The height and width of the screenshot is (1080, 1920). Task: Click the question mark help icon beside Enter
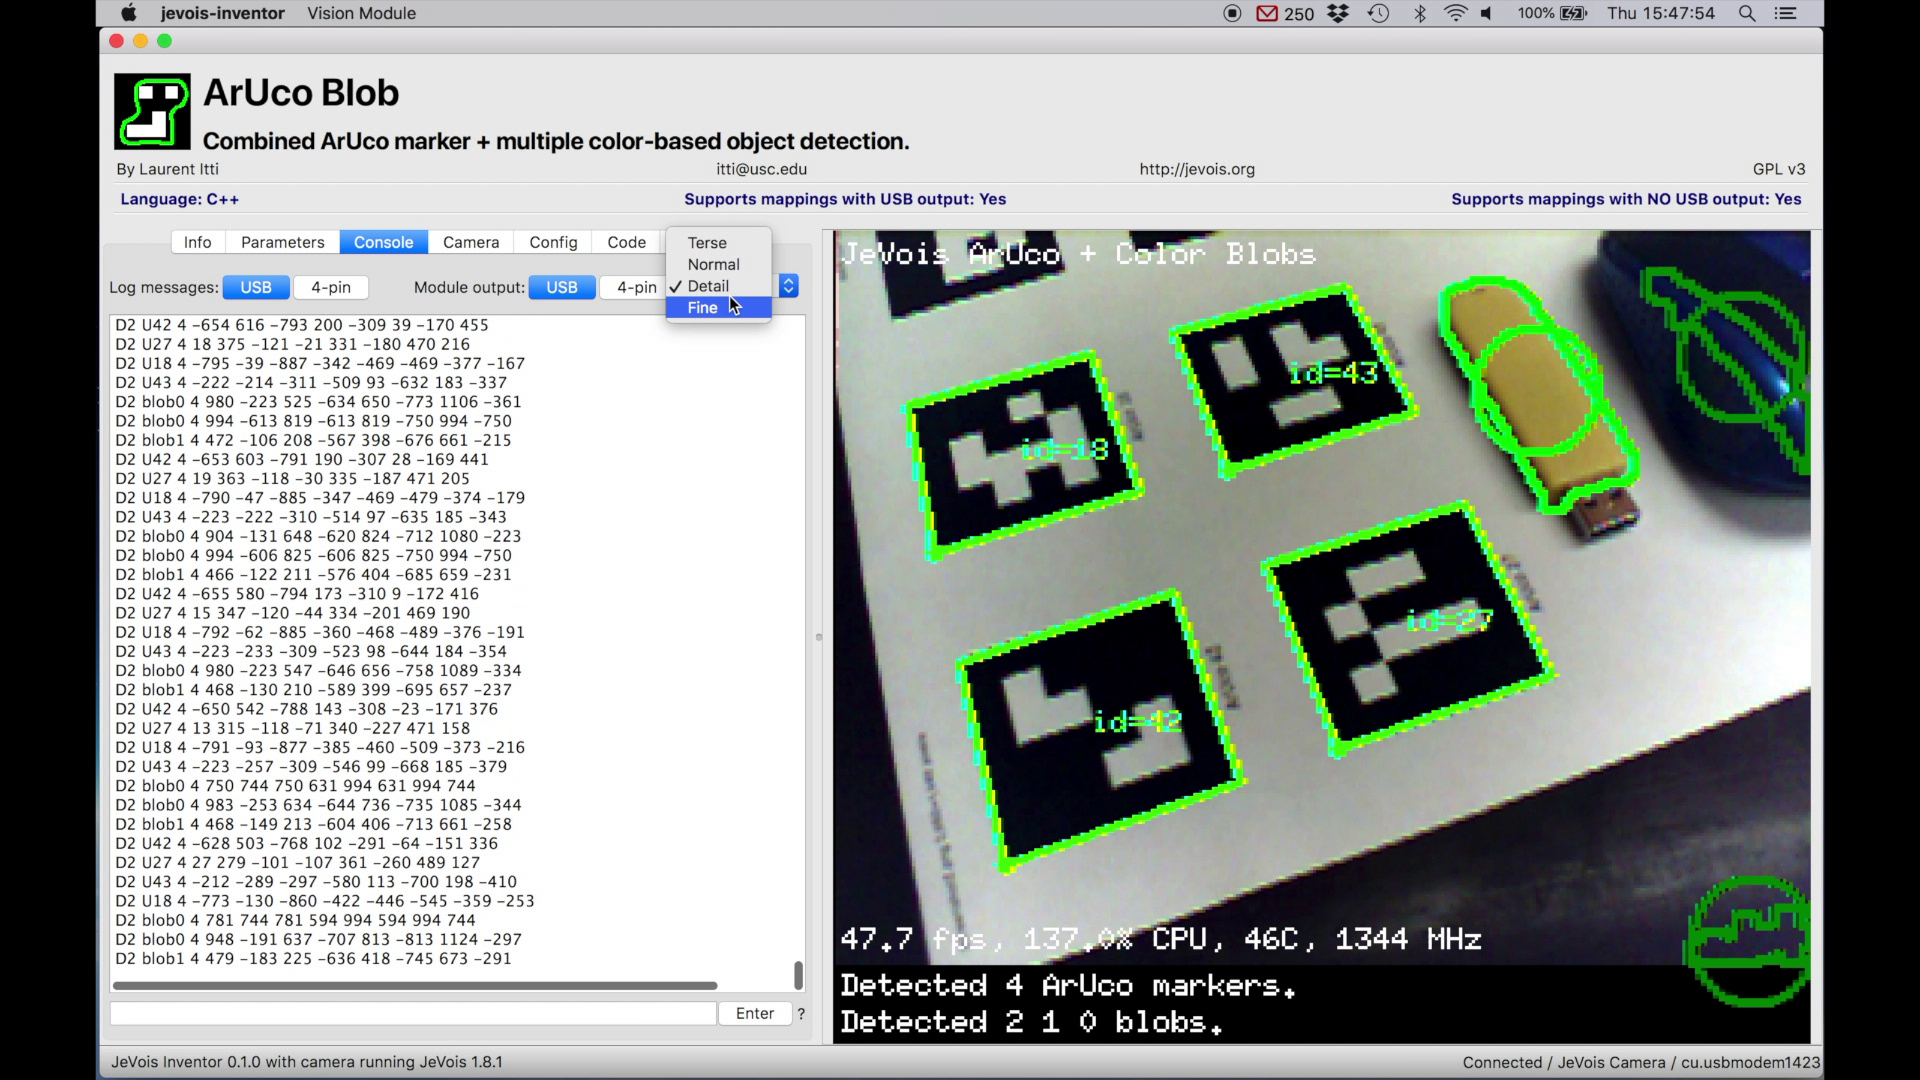(x=801, y=1014)
